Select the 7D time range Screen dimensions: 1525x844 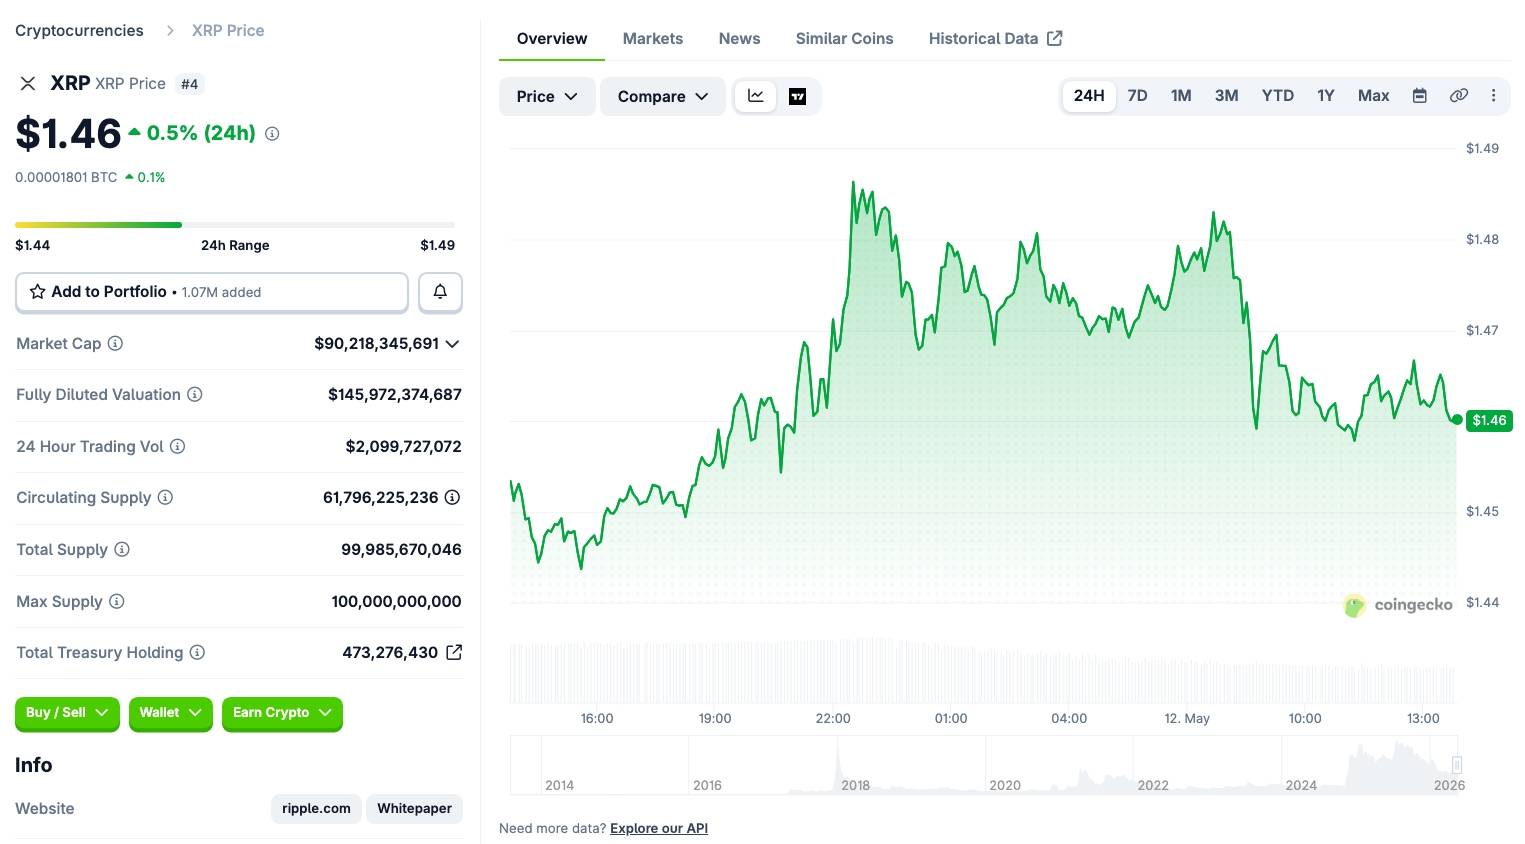pos(1137,96)
